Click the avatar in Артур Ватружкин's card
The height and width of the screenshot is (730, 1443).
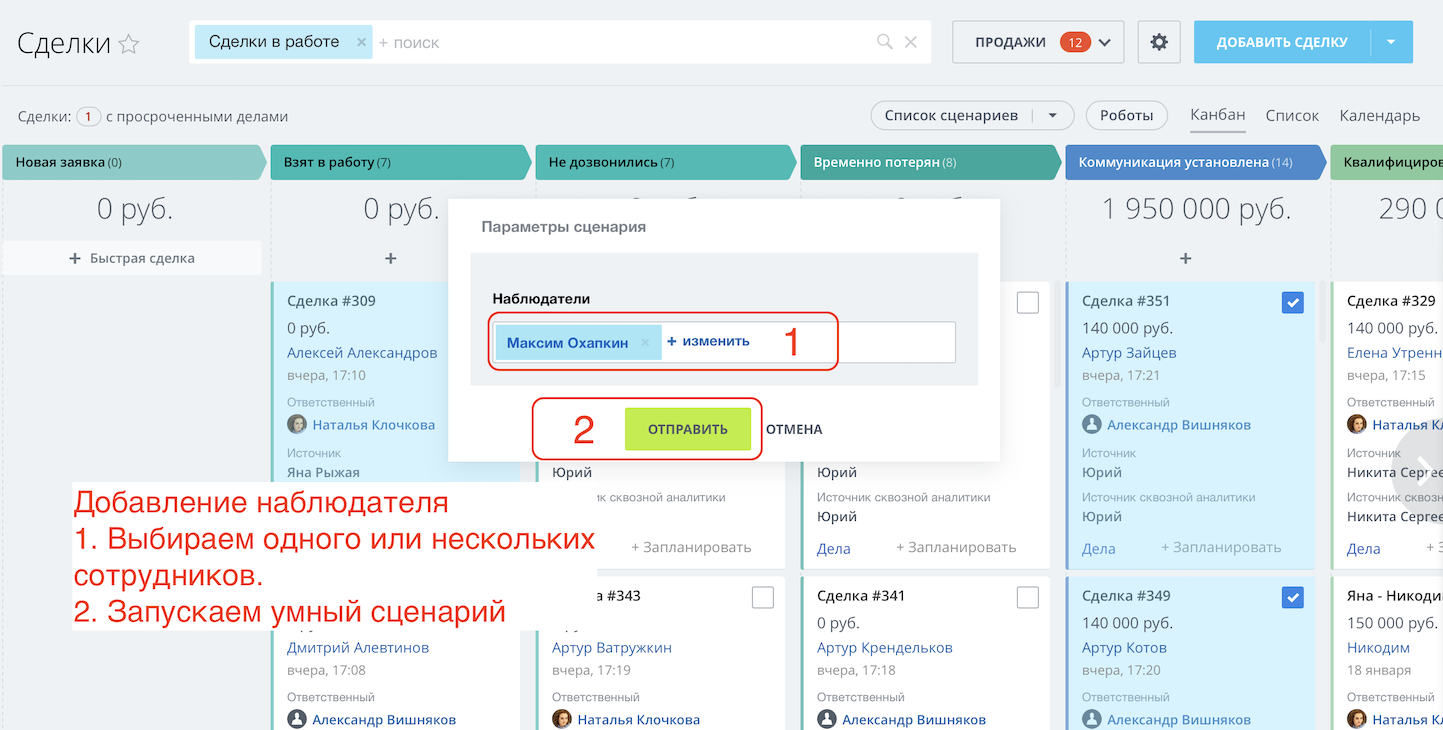pos(562,719)
